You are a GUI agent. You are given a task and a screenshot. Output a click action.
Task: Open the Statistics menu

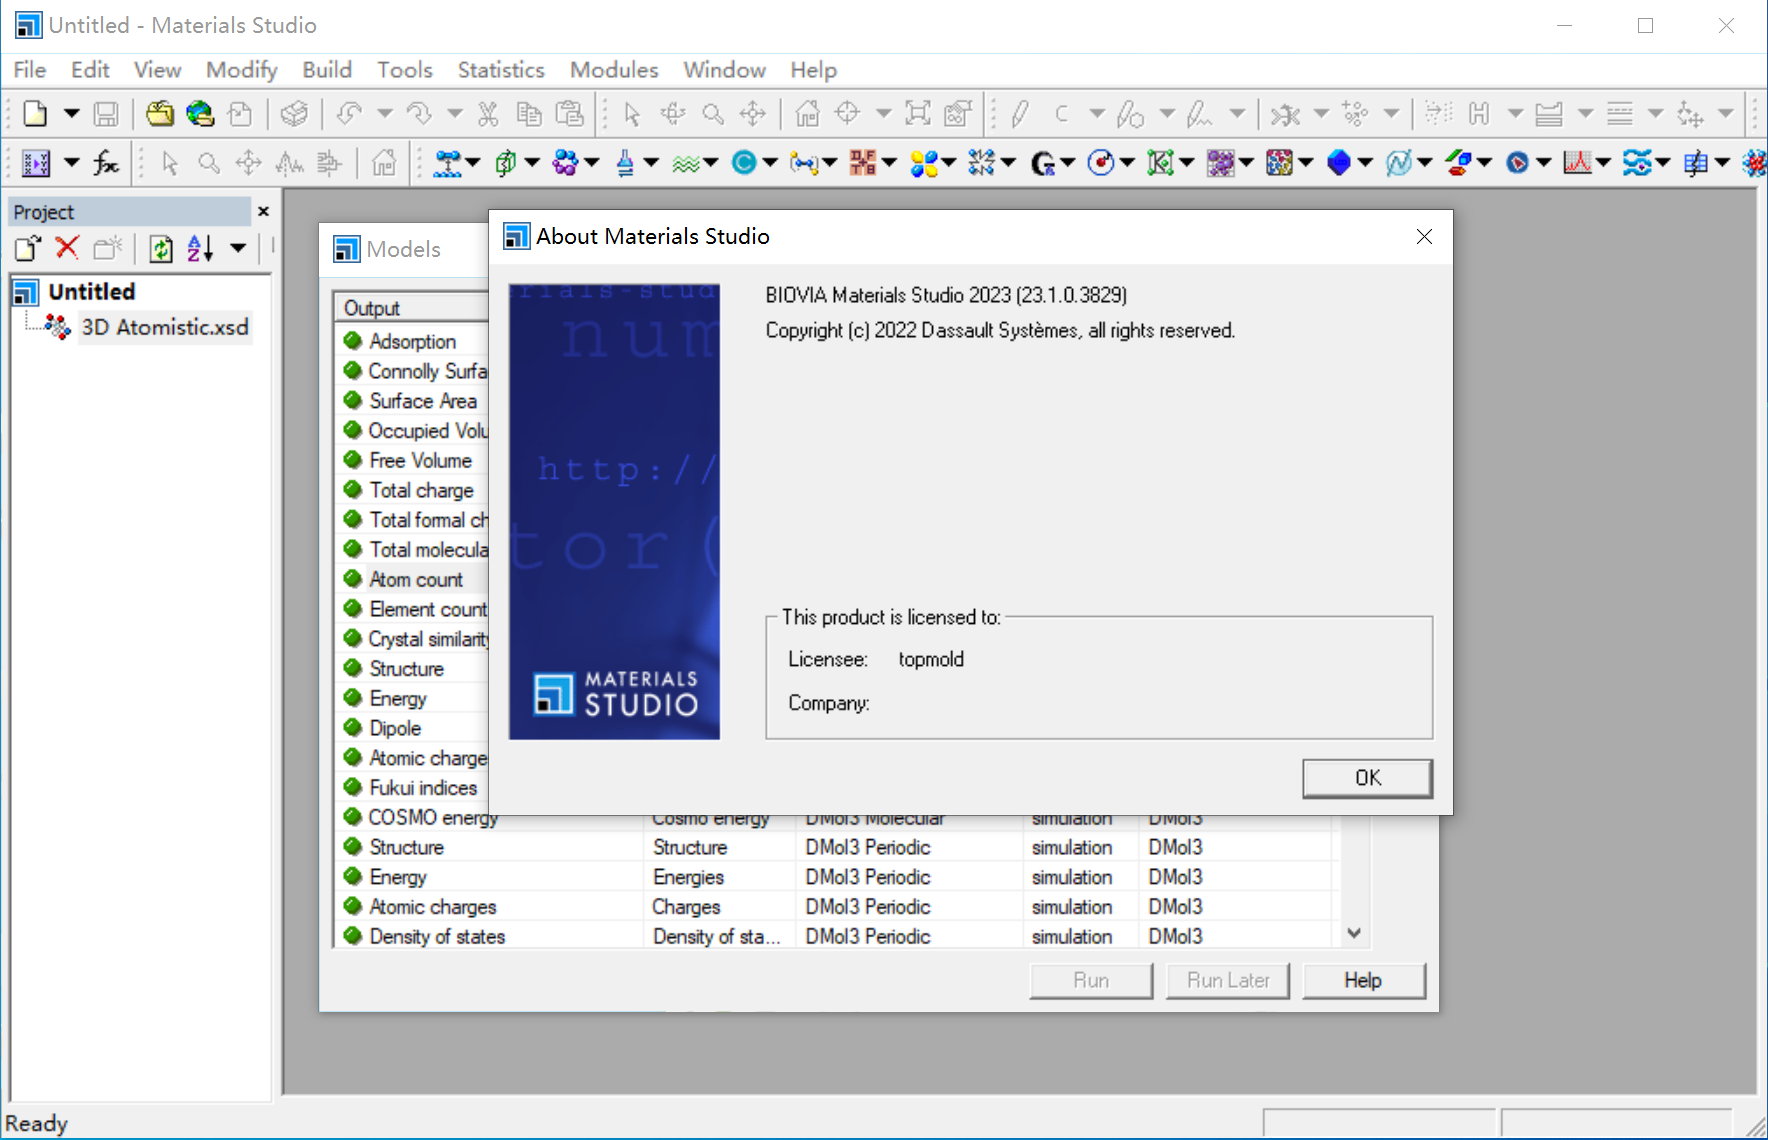(500, 70)
